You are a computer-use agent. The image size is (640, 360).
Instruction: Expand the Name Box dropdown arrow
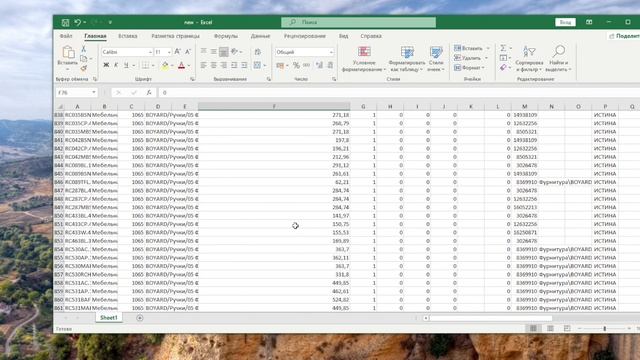pyautogui.click(x=94, y=93)
